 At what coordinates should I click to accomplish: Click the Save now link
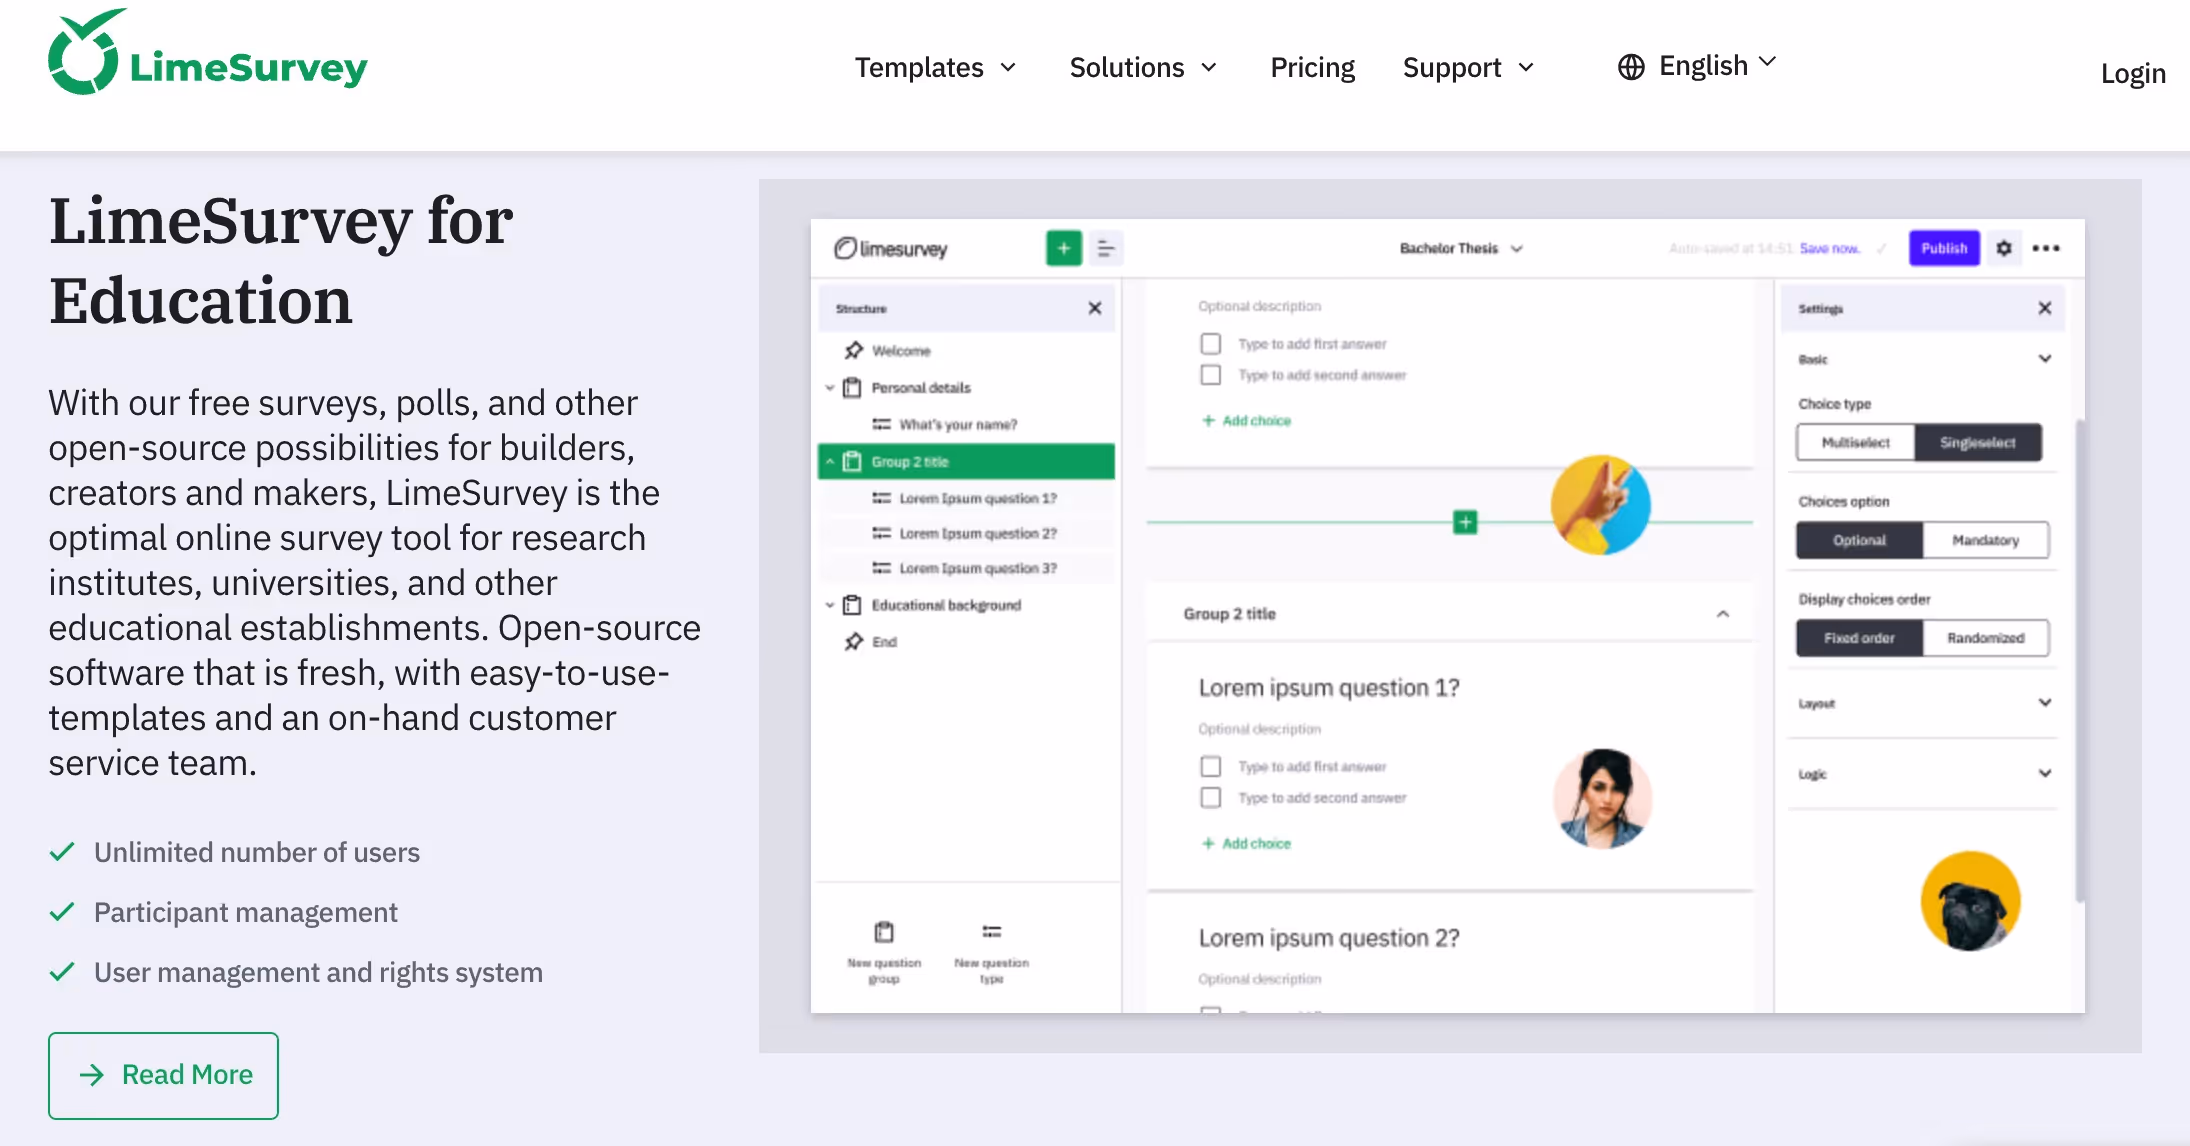[x=1829, y=248]
